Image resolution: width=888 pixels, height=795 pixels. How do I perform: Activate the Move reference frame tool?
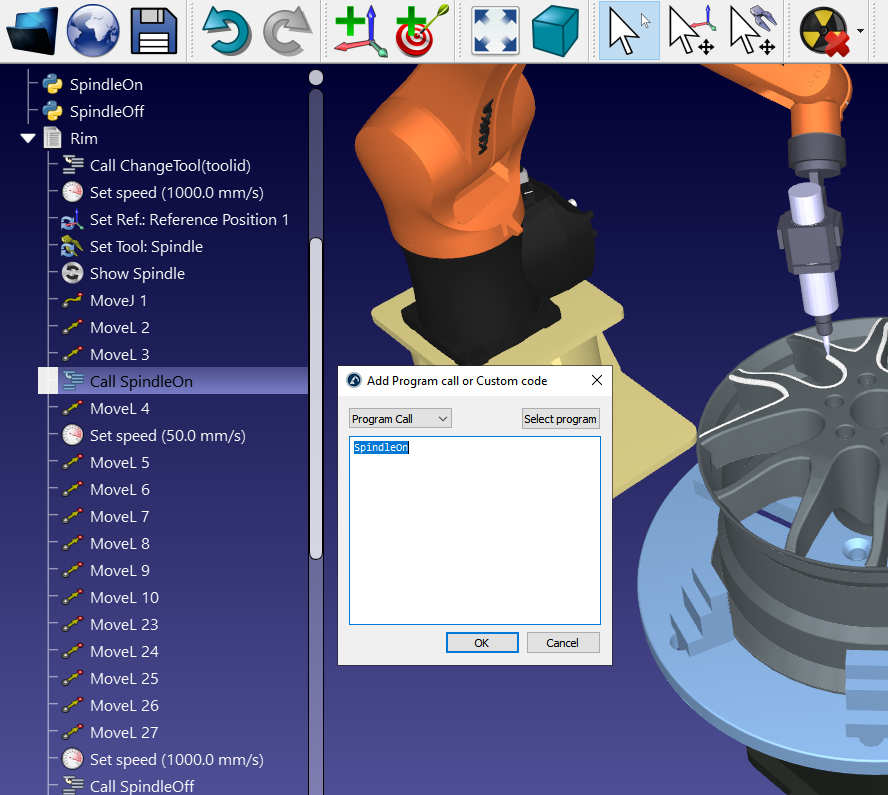click(x=692, y=30)
